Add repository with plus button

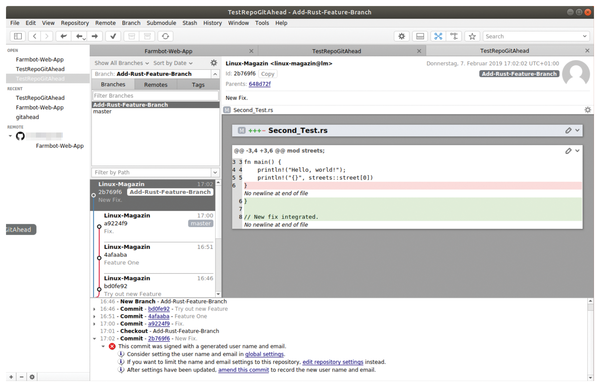pyautogui.click(x=11, y=377)
